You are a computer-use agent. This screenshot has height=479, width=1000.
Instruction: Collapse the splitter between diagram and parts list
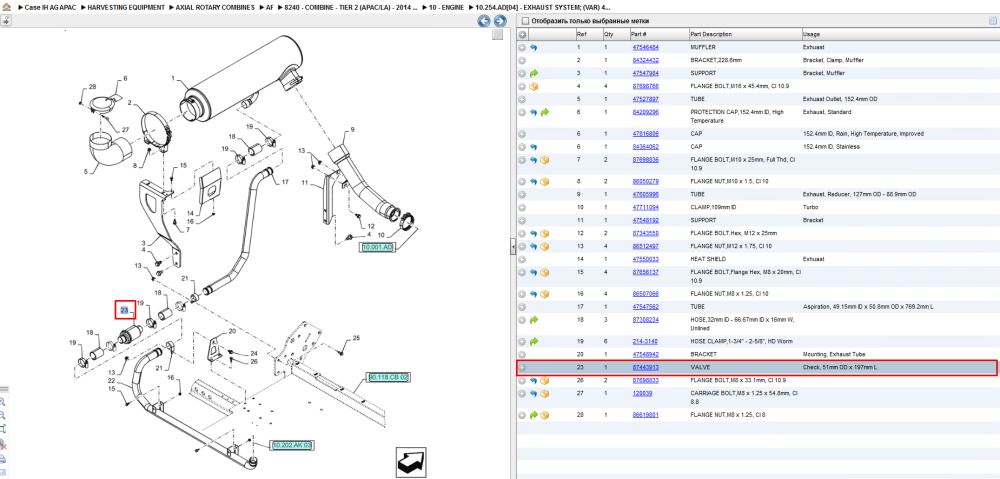click(x=512, y=247)
